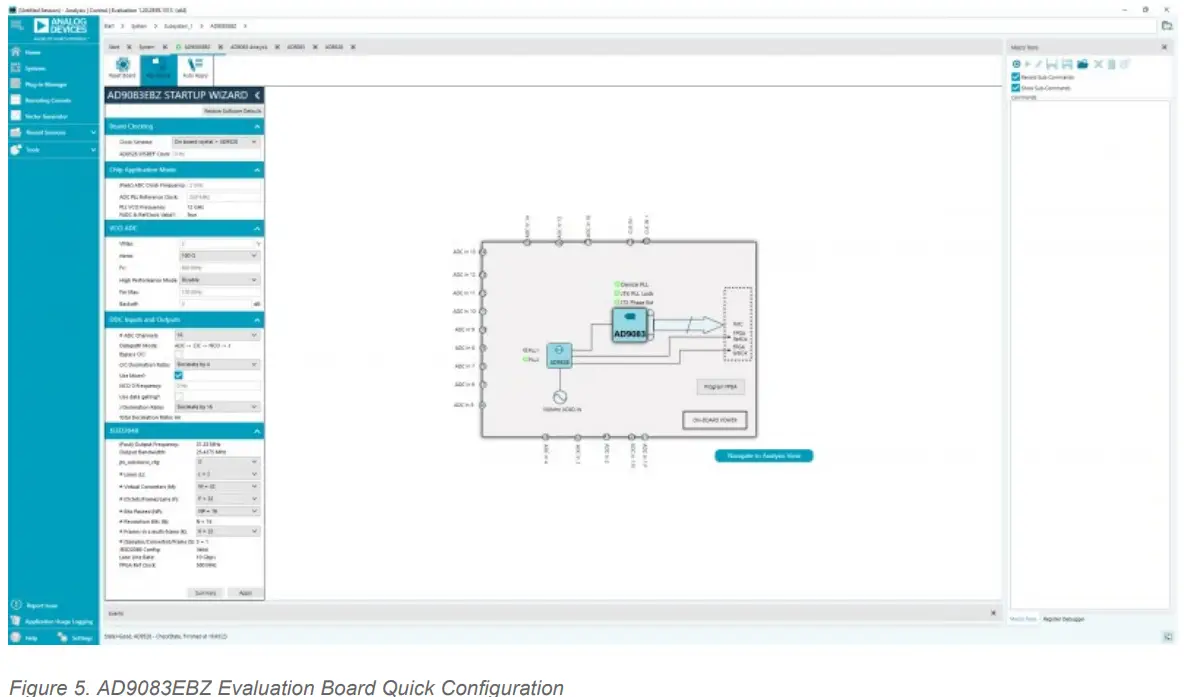Switch to the System tab
The image size is (1184, 697).
tap(146, 47)
